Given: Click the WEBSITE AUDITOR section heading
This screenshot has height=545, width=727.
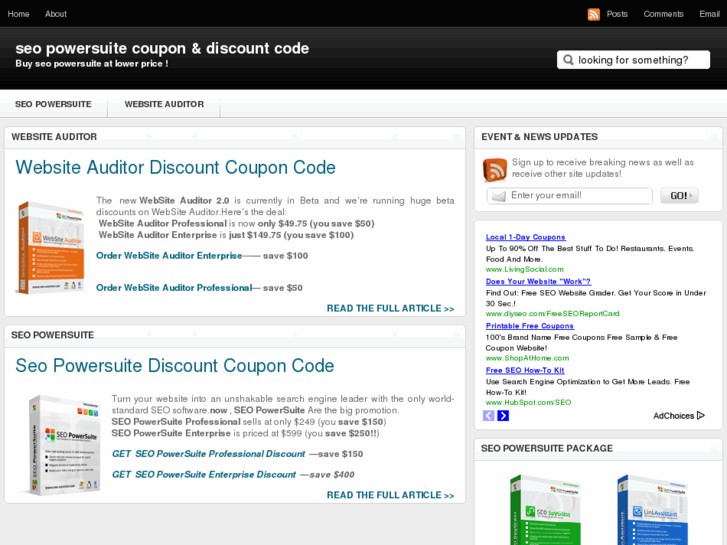Looking at the screenshot, I should coord(54,137).
